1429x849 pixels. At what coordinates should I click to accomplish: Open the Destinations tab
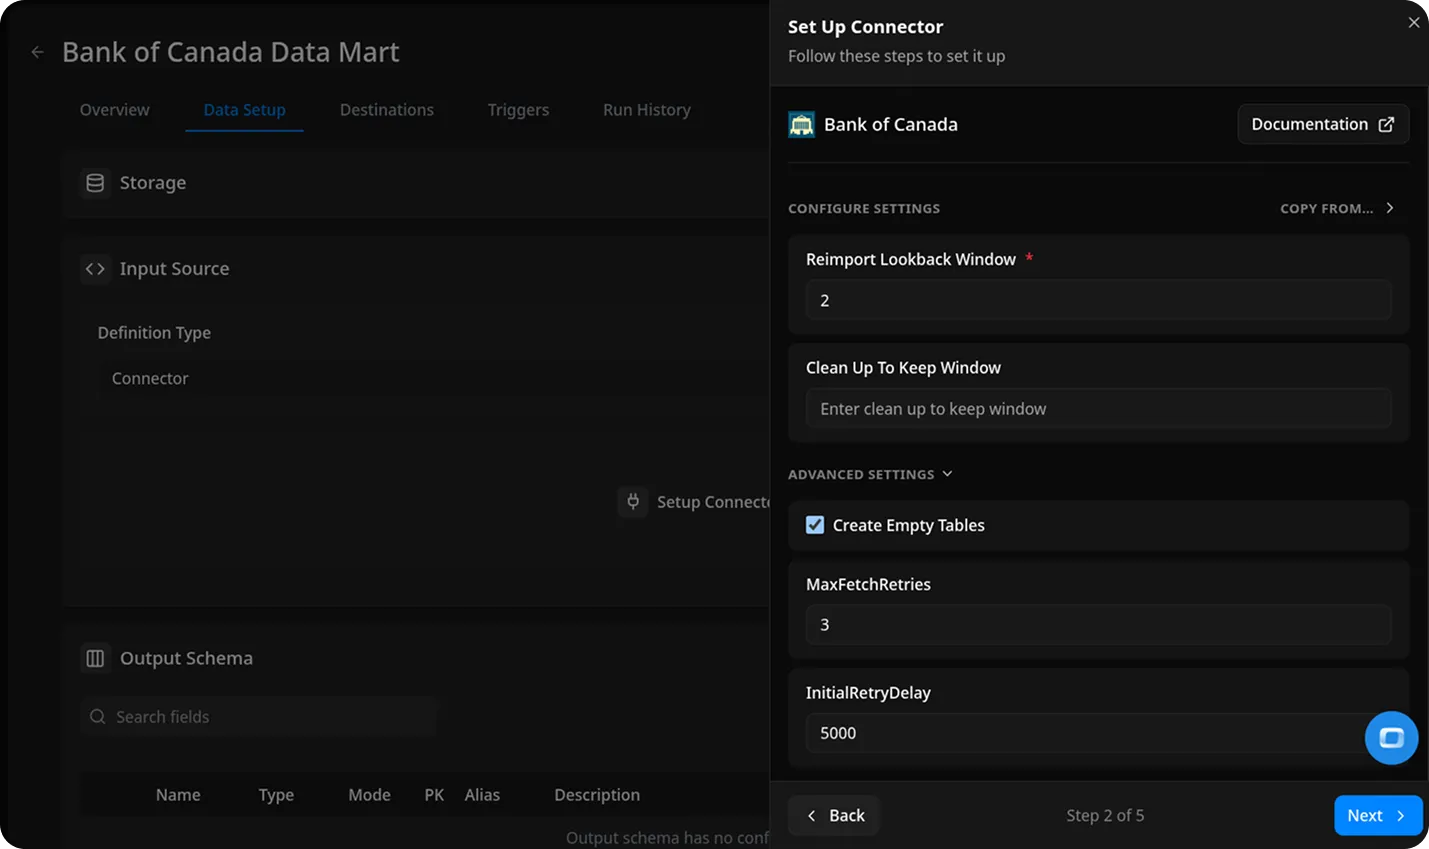(386, 110)
